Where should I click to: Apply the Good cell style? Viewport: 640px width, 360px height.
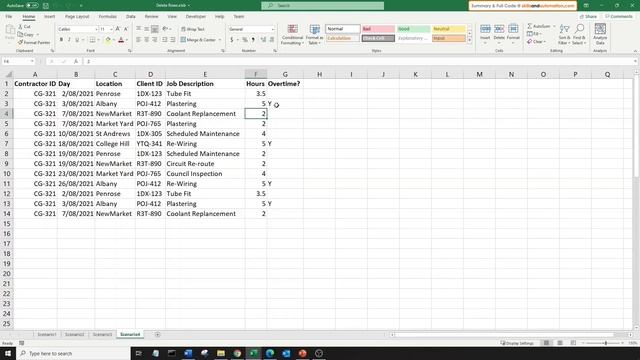point(413,29)
